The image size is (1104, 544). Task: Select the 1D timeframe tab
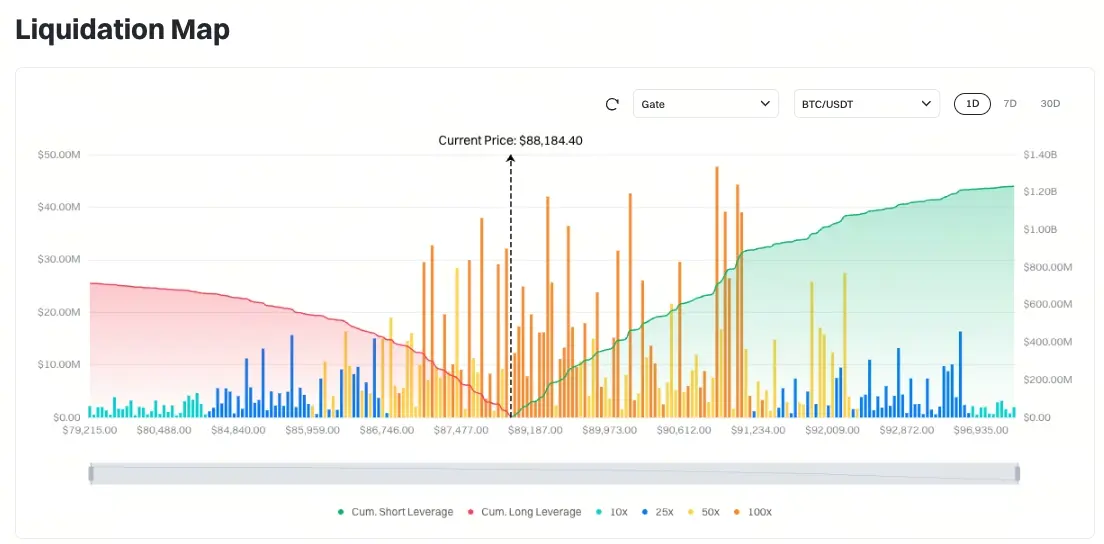point(972,103)
